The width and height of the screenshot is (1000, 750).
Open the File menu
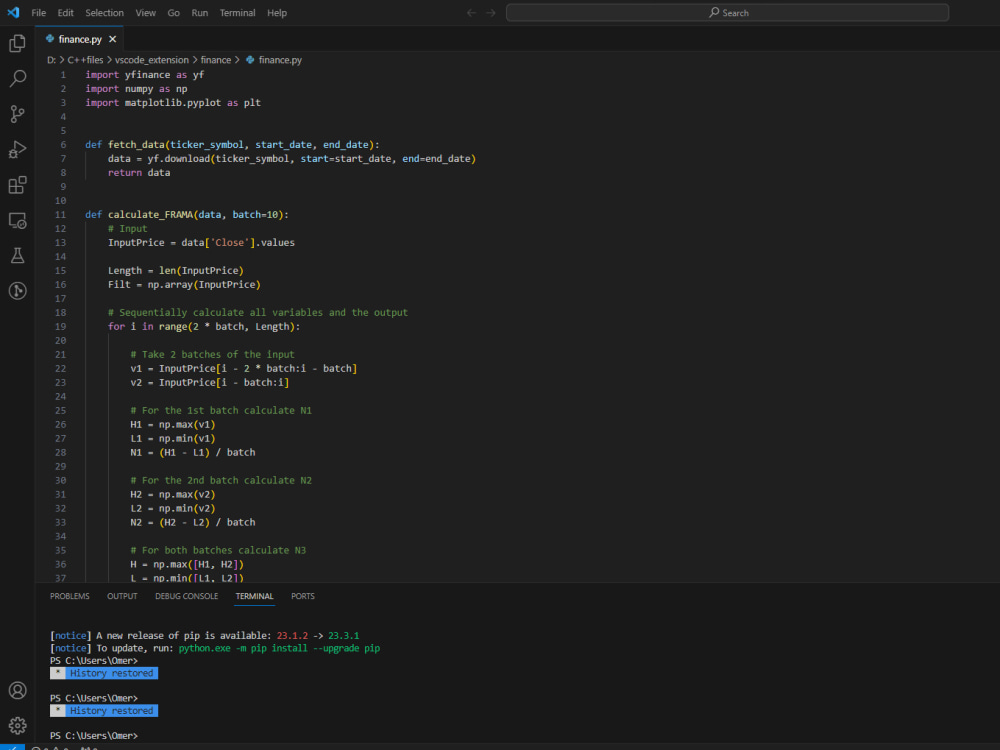coord(38,12)
